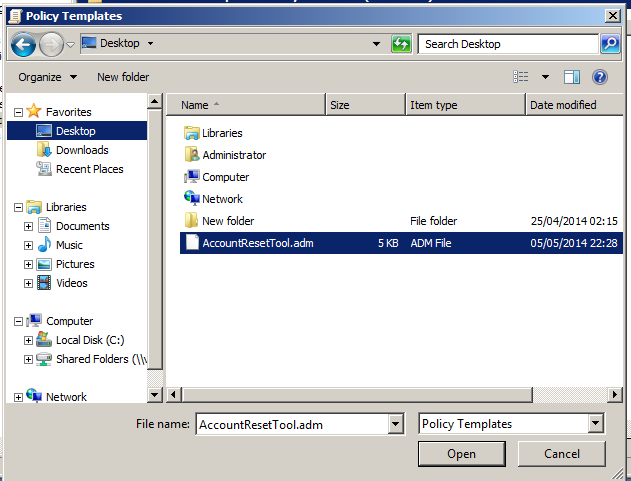Click the search magnifier icon
This screenshot has height=481, width=631.
click(610, 44)
